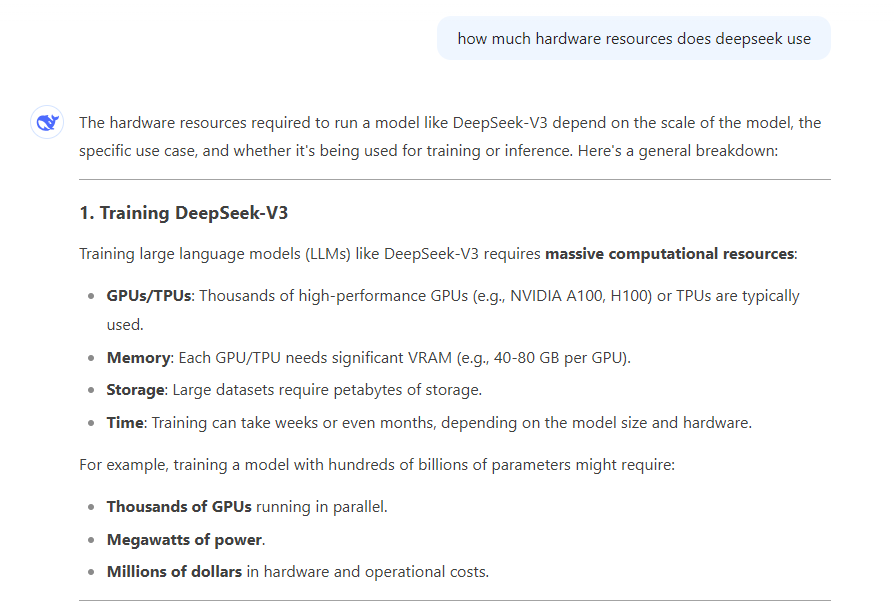Click the 'Memory' bullet label

coord(139,358)
